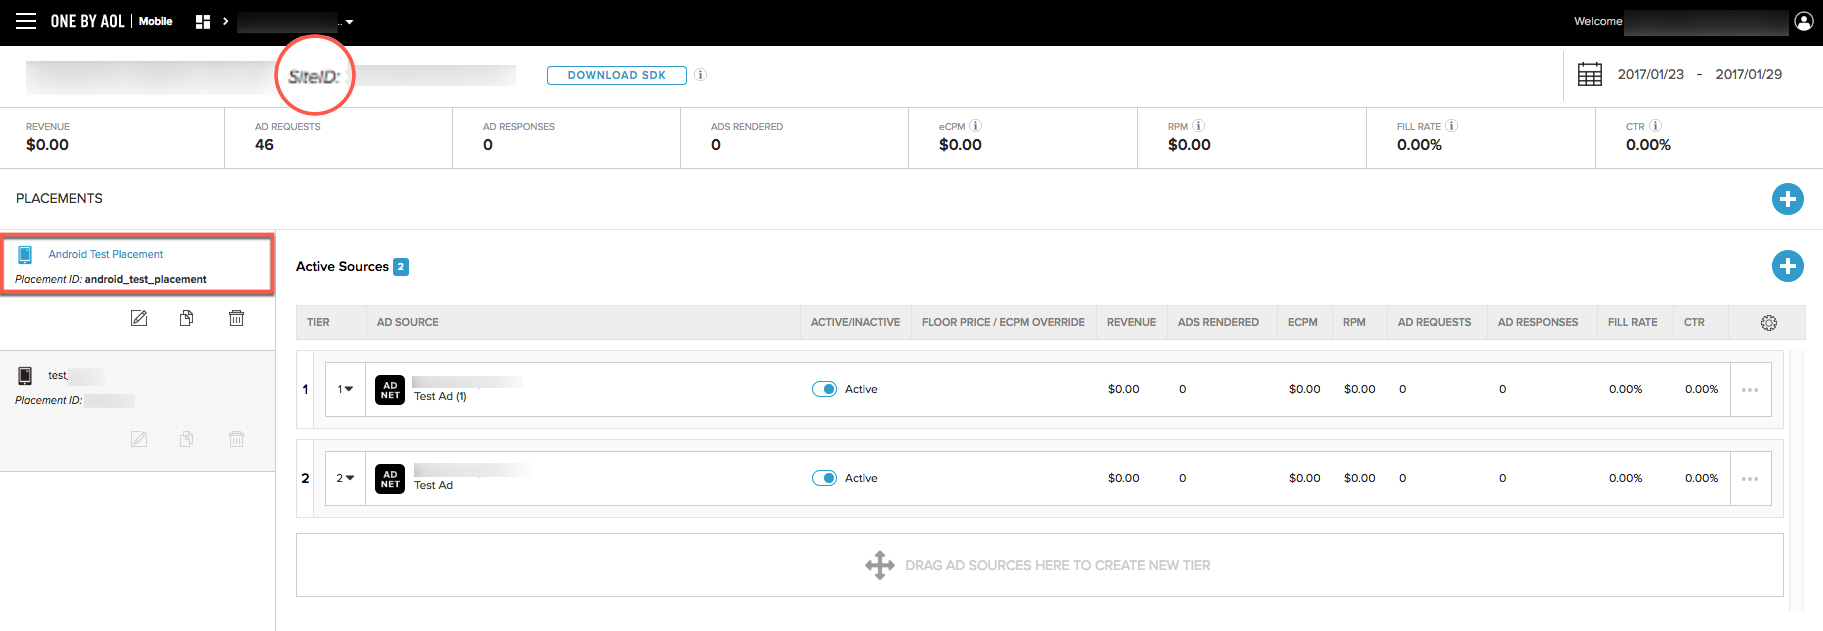Sort by Revenue column header
1823x631 pixels.
click(1131, 322)
